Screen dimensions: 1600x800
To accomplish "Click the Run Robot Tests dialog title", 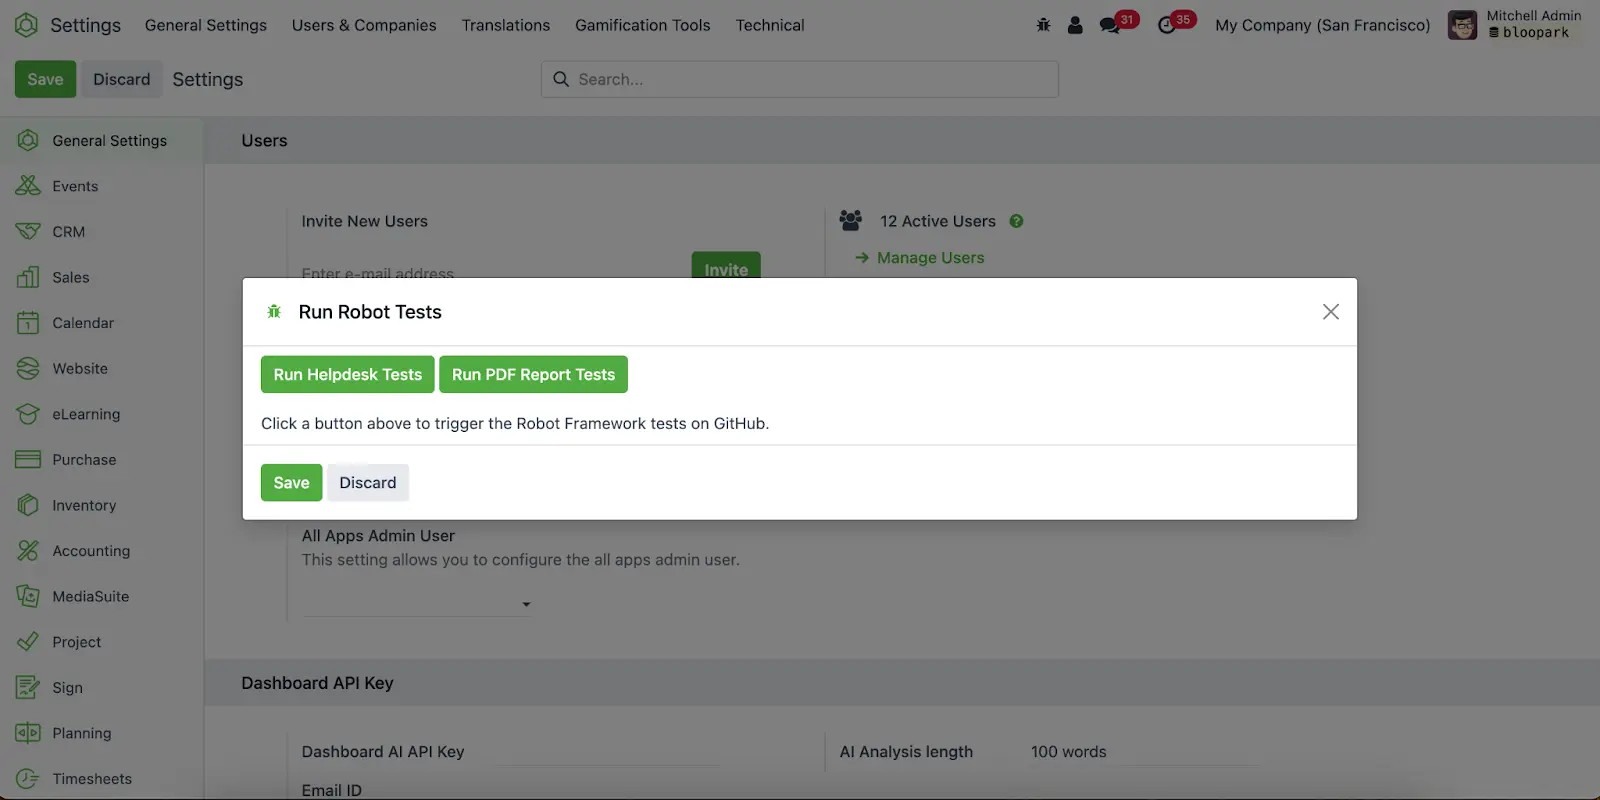I will click(370, 312).
